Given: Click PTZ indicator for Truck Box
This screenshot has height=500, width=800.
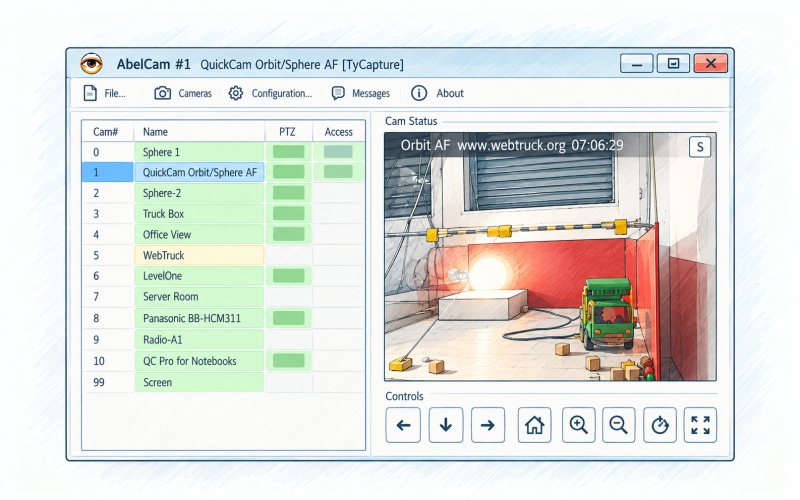Looking at the screenshot, I should click(289, 213).
